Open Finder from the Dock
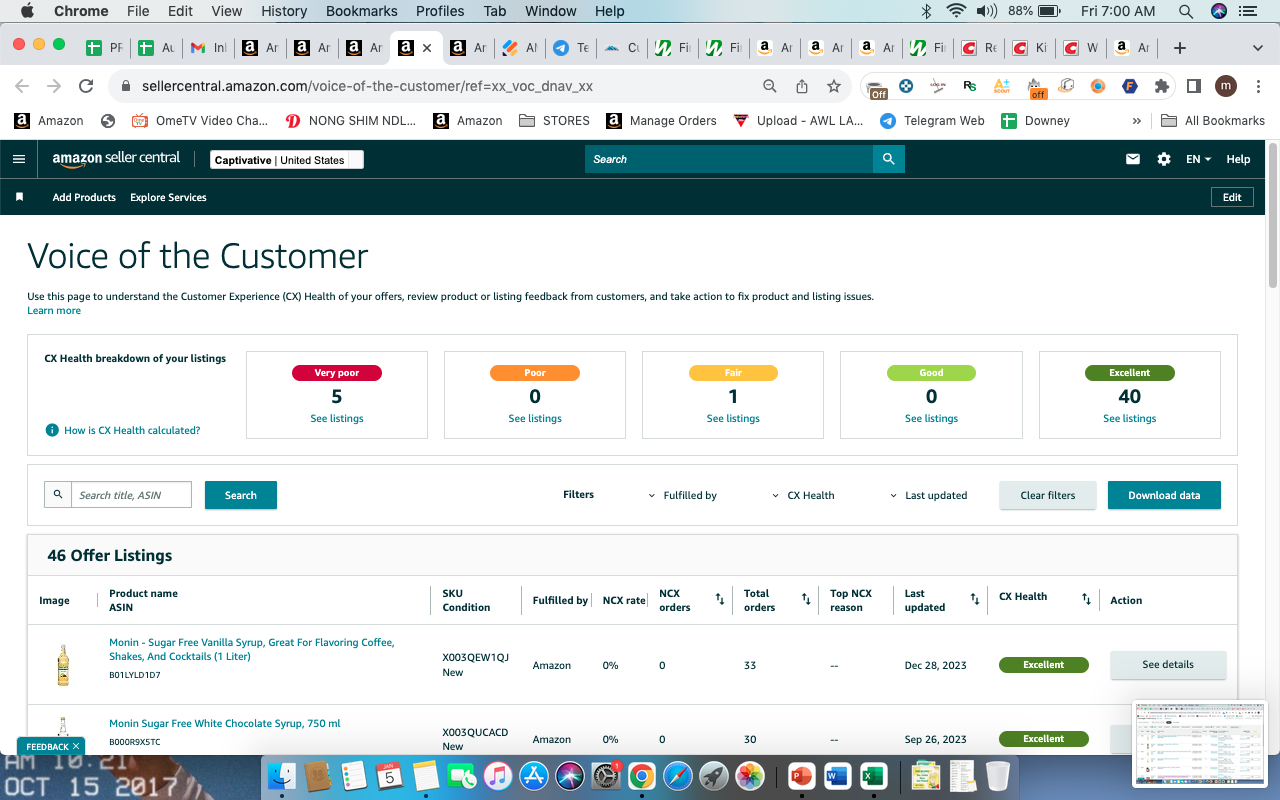Image resolution: width=1280 pixels, height=800 pixels. (283, 775)
